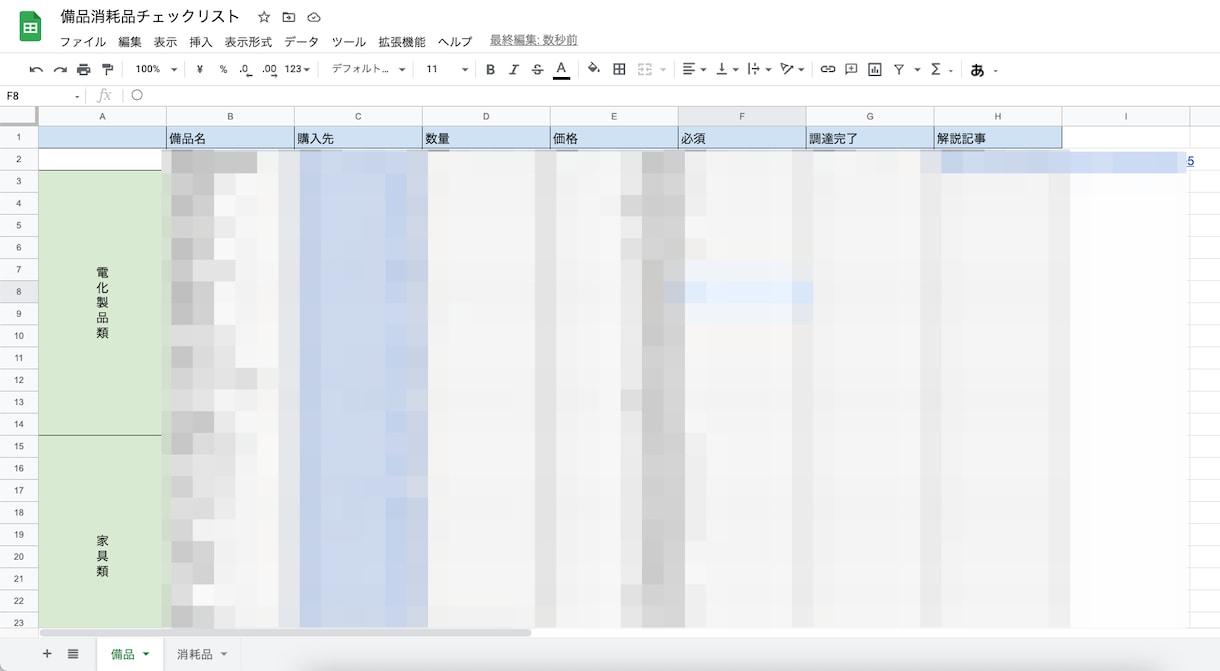Click the All sheets list icon
The height and width of the screenshot is (671, 1220).
click(73, 654)
